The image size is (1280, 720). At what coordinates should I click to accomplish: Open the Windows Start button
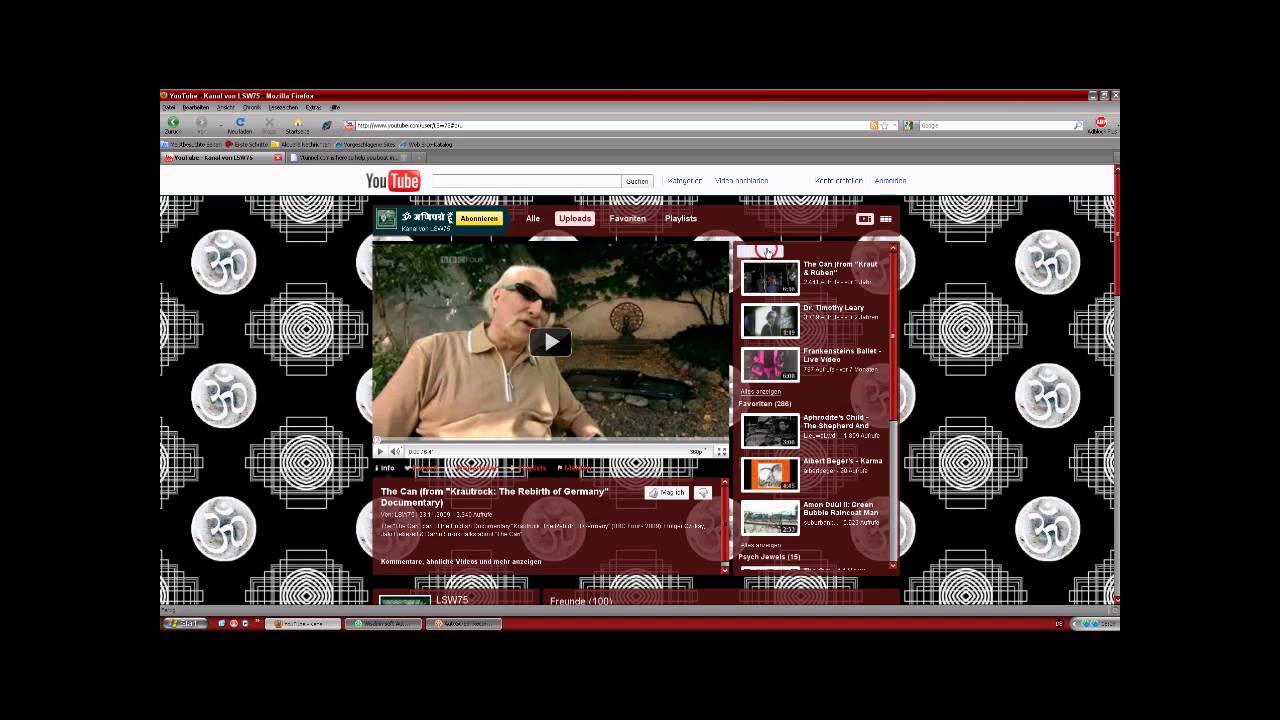[x=184, y=623]
